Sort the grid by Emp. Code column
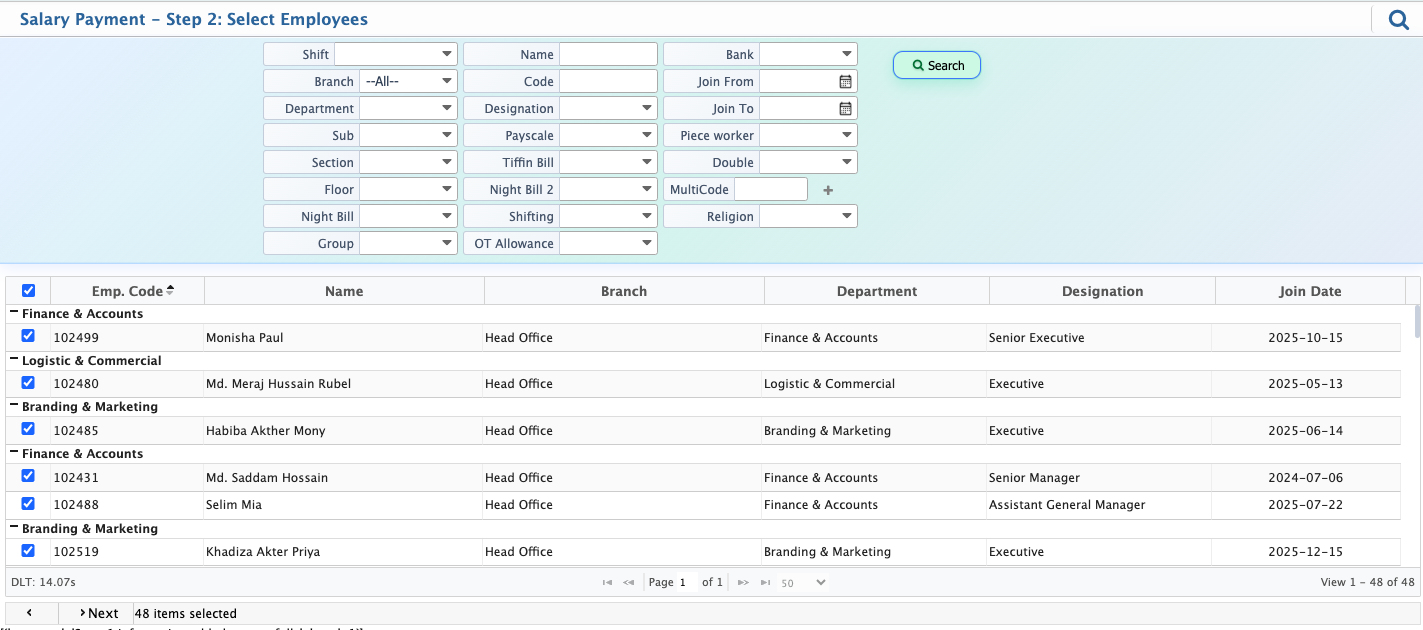This screenshot has height=630, width=1423. (x=127, y=291)
